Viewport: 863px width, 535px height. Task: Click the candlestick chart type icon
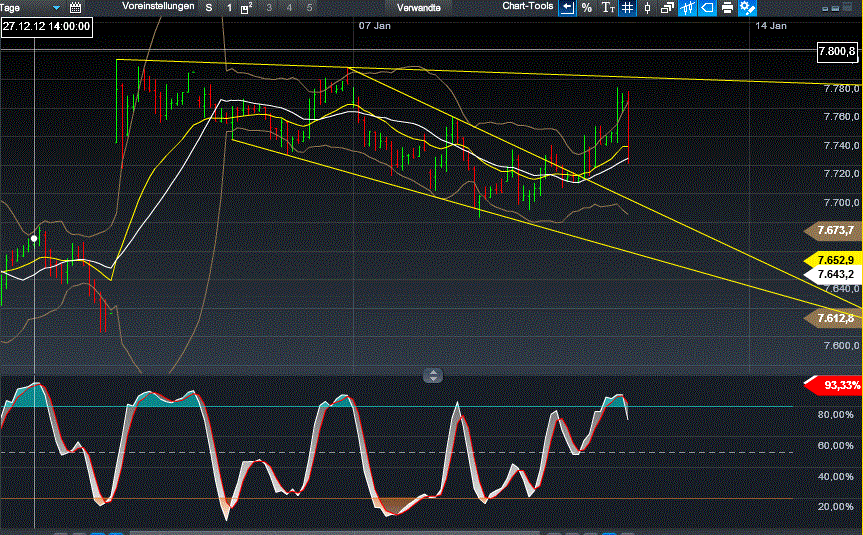pyautogui.click(x=647, y=7)
